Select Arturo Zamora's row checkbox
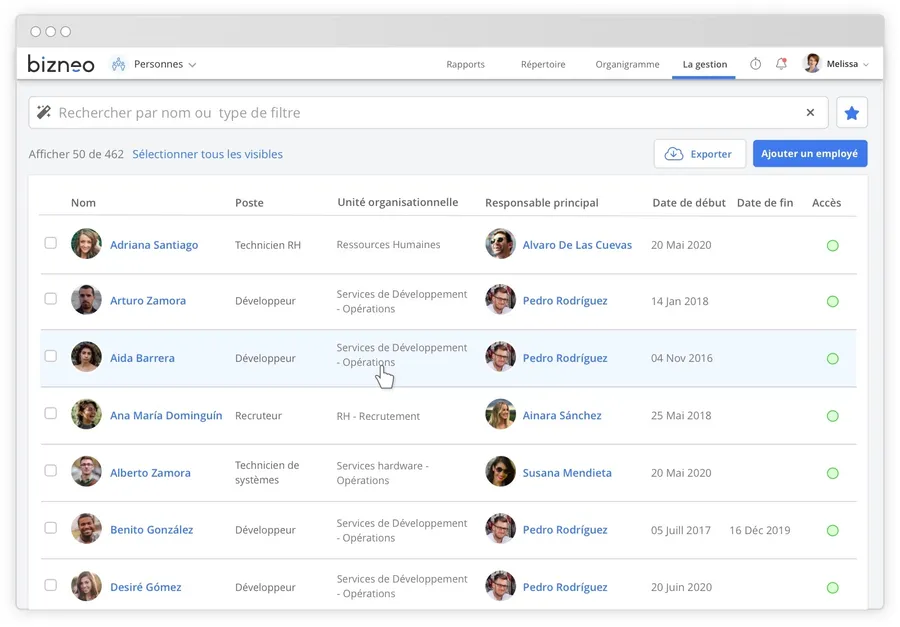Viewport: 900px width, 627px height. [51, 299]
